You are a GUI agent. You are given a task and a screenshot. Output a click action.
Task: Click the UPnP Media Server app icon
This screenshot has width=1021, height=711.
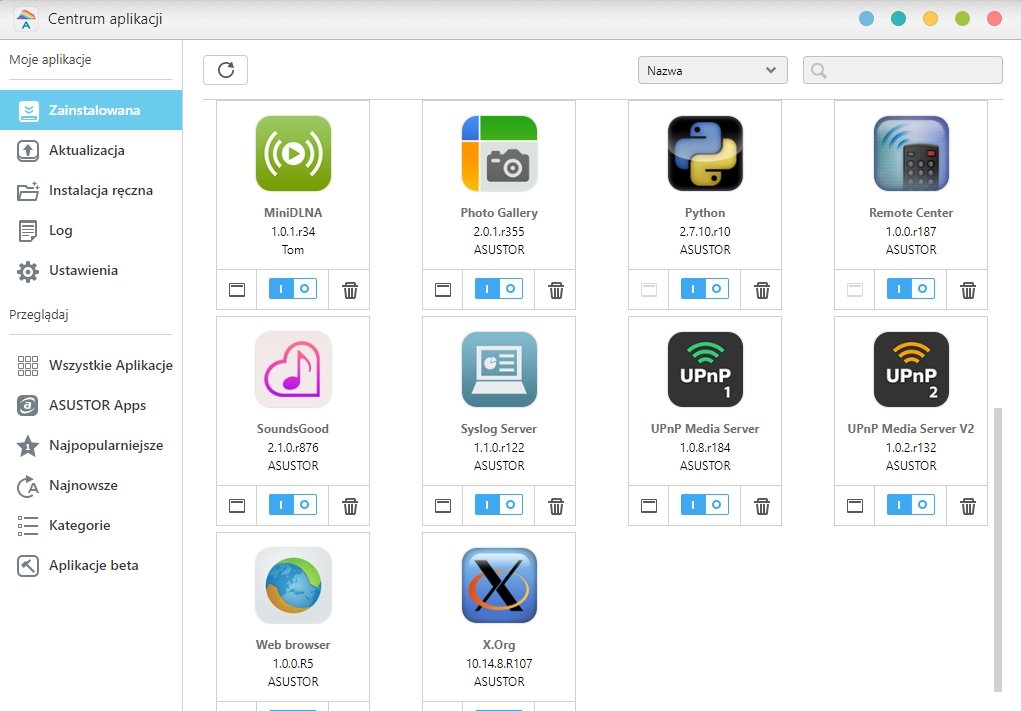(705, 369)
